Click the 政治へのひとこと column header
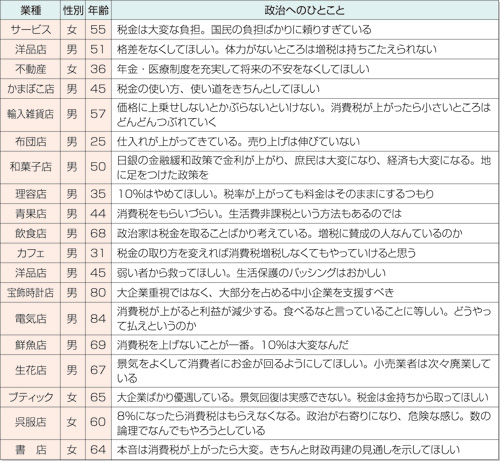This screenshot has width=500, height=461. coord(305,10)
